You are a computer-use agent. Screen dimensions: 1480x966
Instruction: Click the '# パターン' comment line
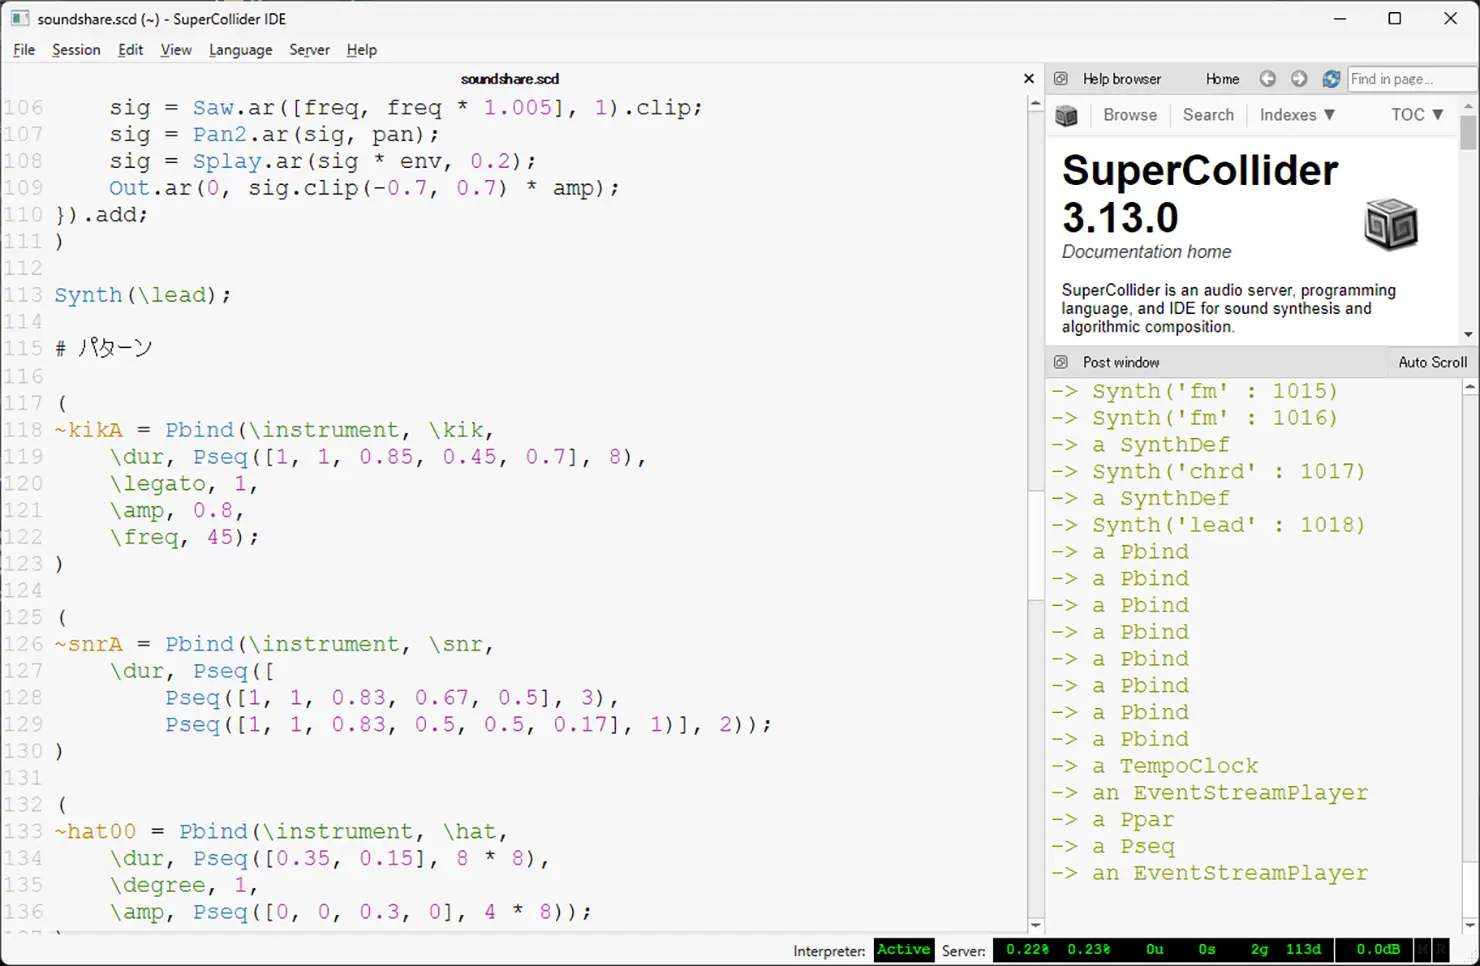coord(103,348)
